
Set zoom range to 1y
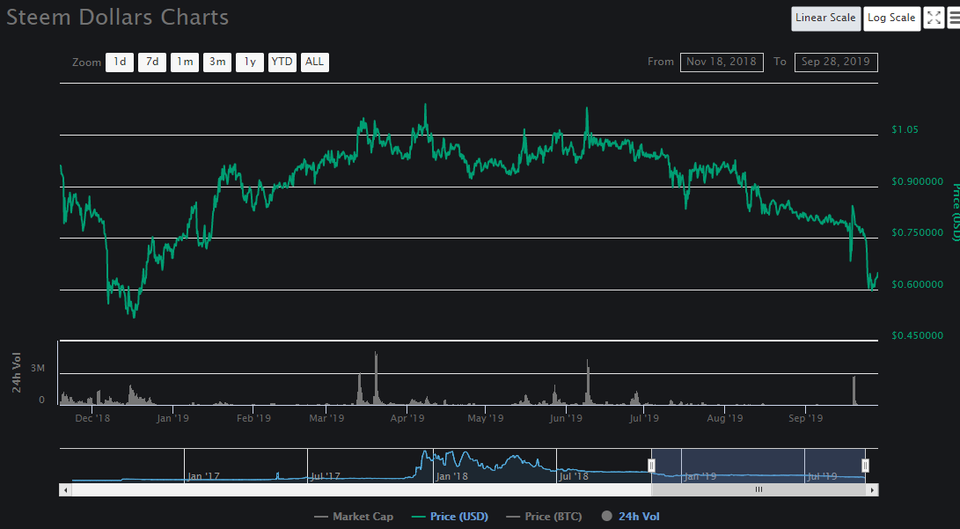(x=250, y=62)
